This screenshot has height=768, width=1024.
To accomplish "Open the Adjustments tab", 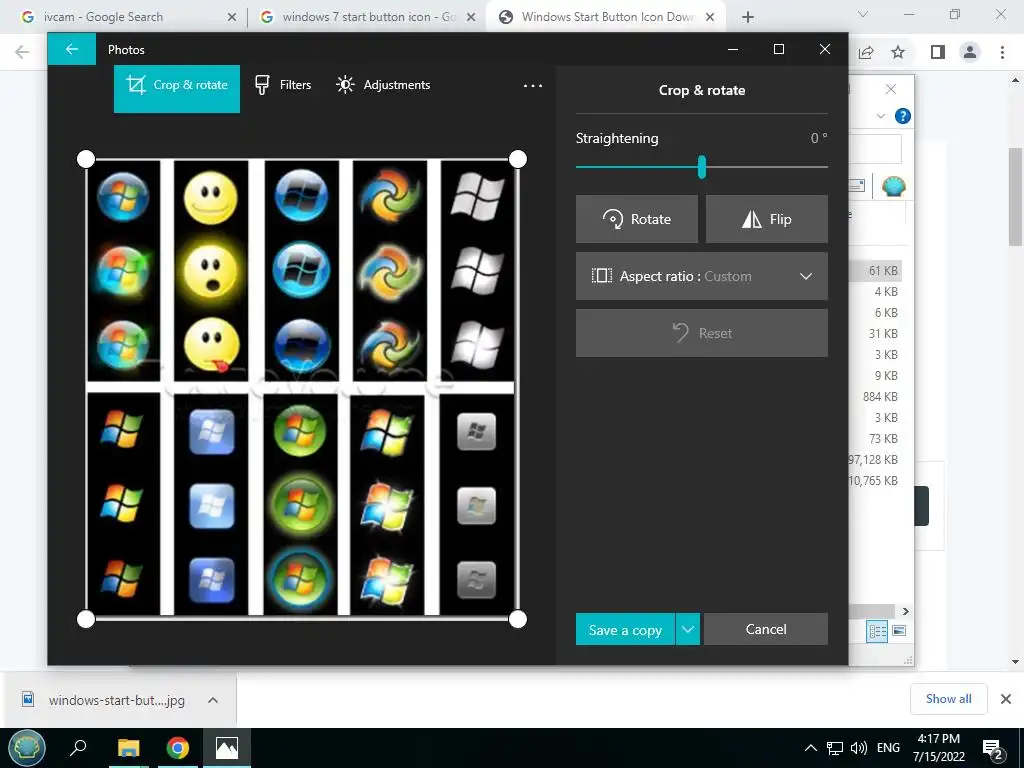I will [383, 85].
